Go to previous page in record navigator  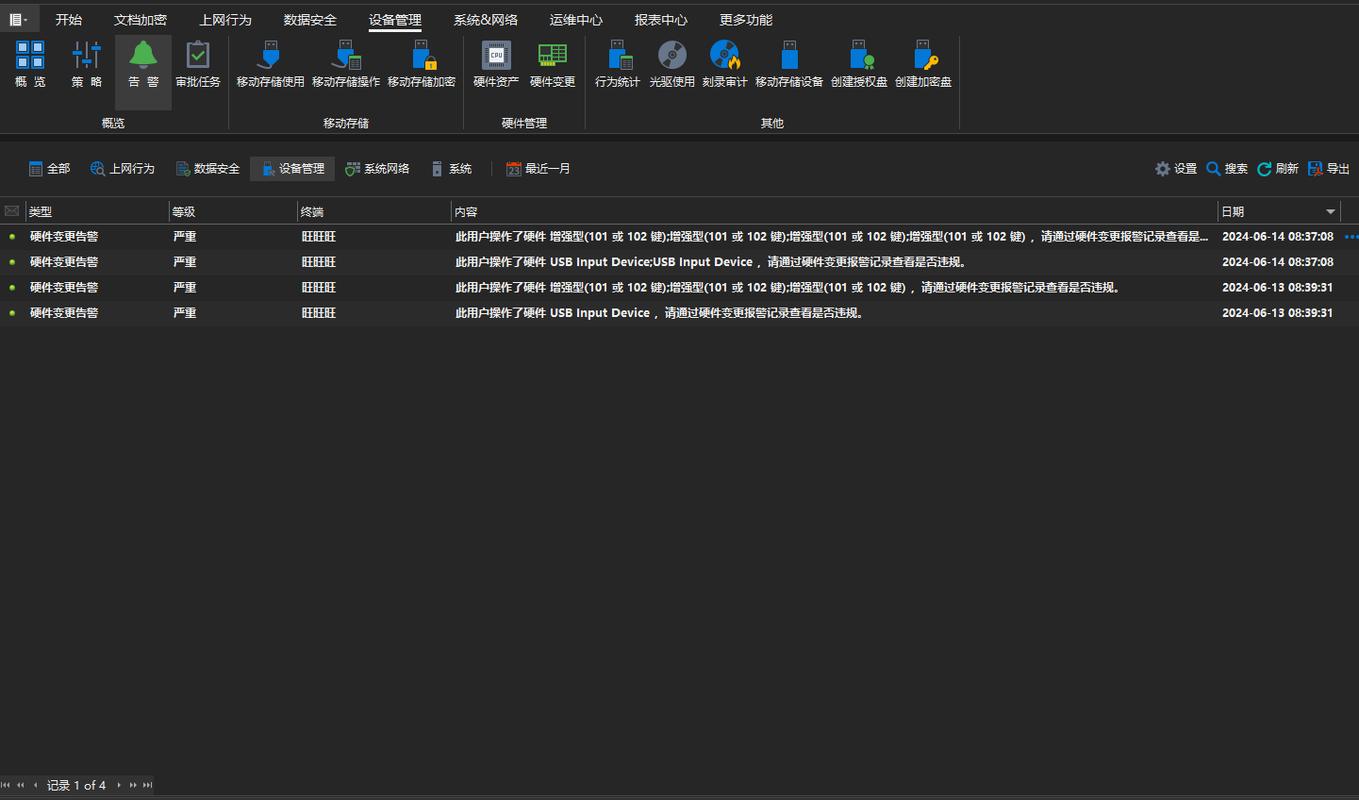coord(20,785)
